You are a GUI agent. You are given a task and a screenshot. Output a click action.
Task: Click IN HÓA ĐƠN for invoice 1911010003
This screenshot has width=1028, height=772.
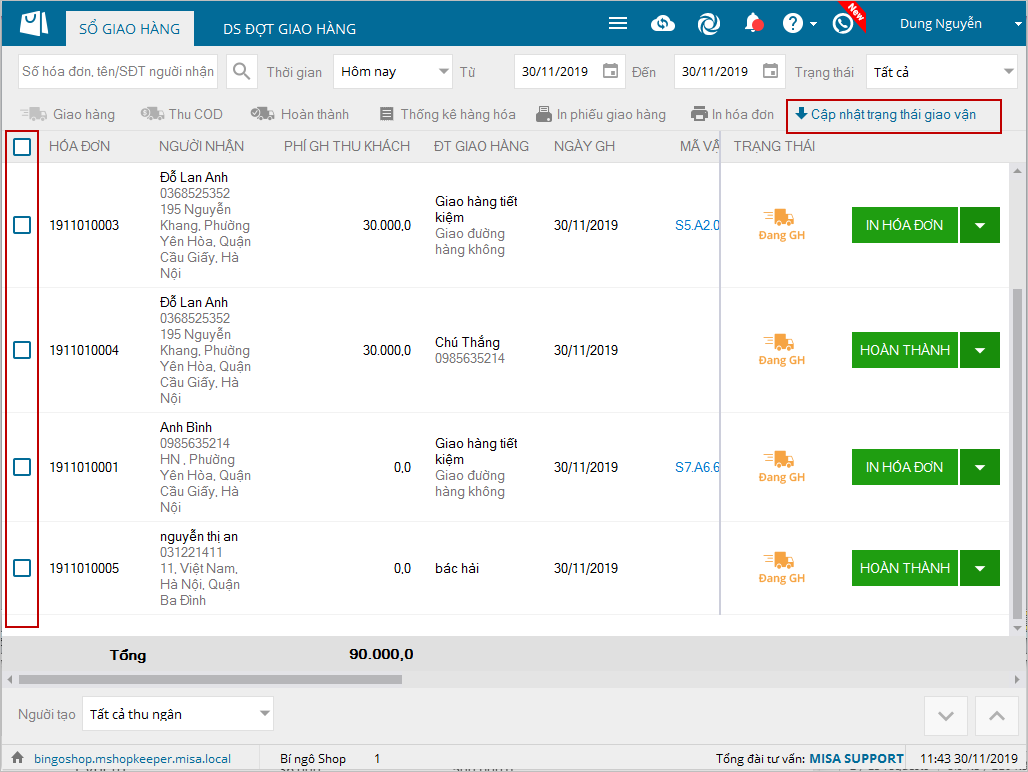point(905,225)
